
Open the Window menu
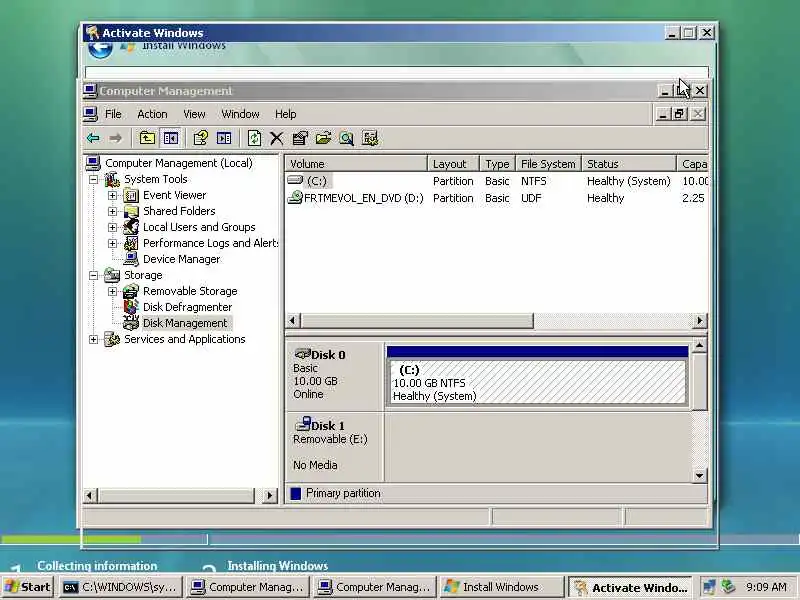pos(240,114)
